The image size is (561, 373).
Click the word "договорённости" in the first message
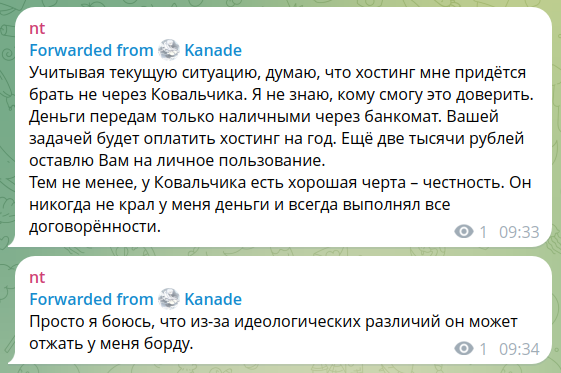(x=95, y=226)
